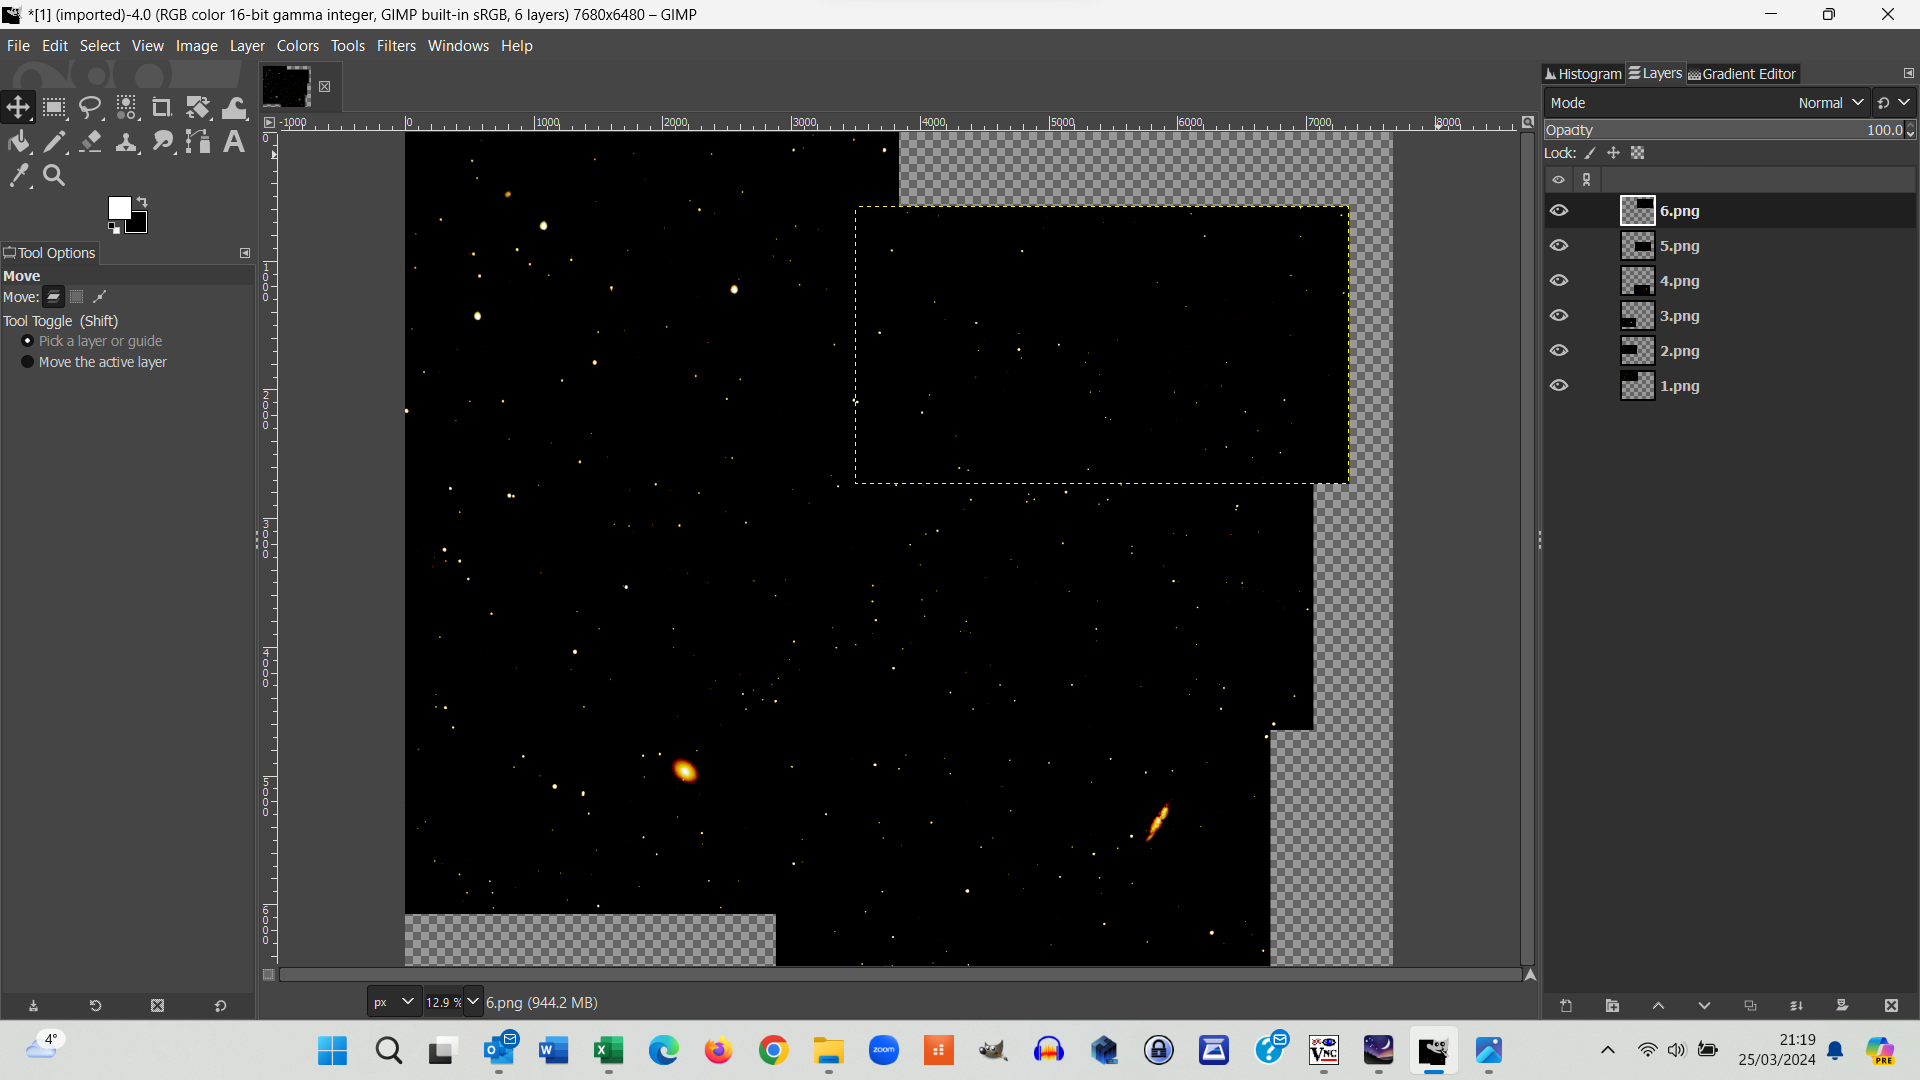This screenshot has height=1080, width=1920.
Task: Click the foreground white color swatch
Action: coord(118,206)
